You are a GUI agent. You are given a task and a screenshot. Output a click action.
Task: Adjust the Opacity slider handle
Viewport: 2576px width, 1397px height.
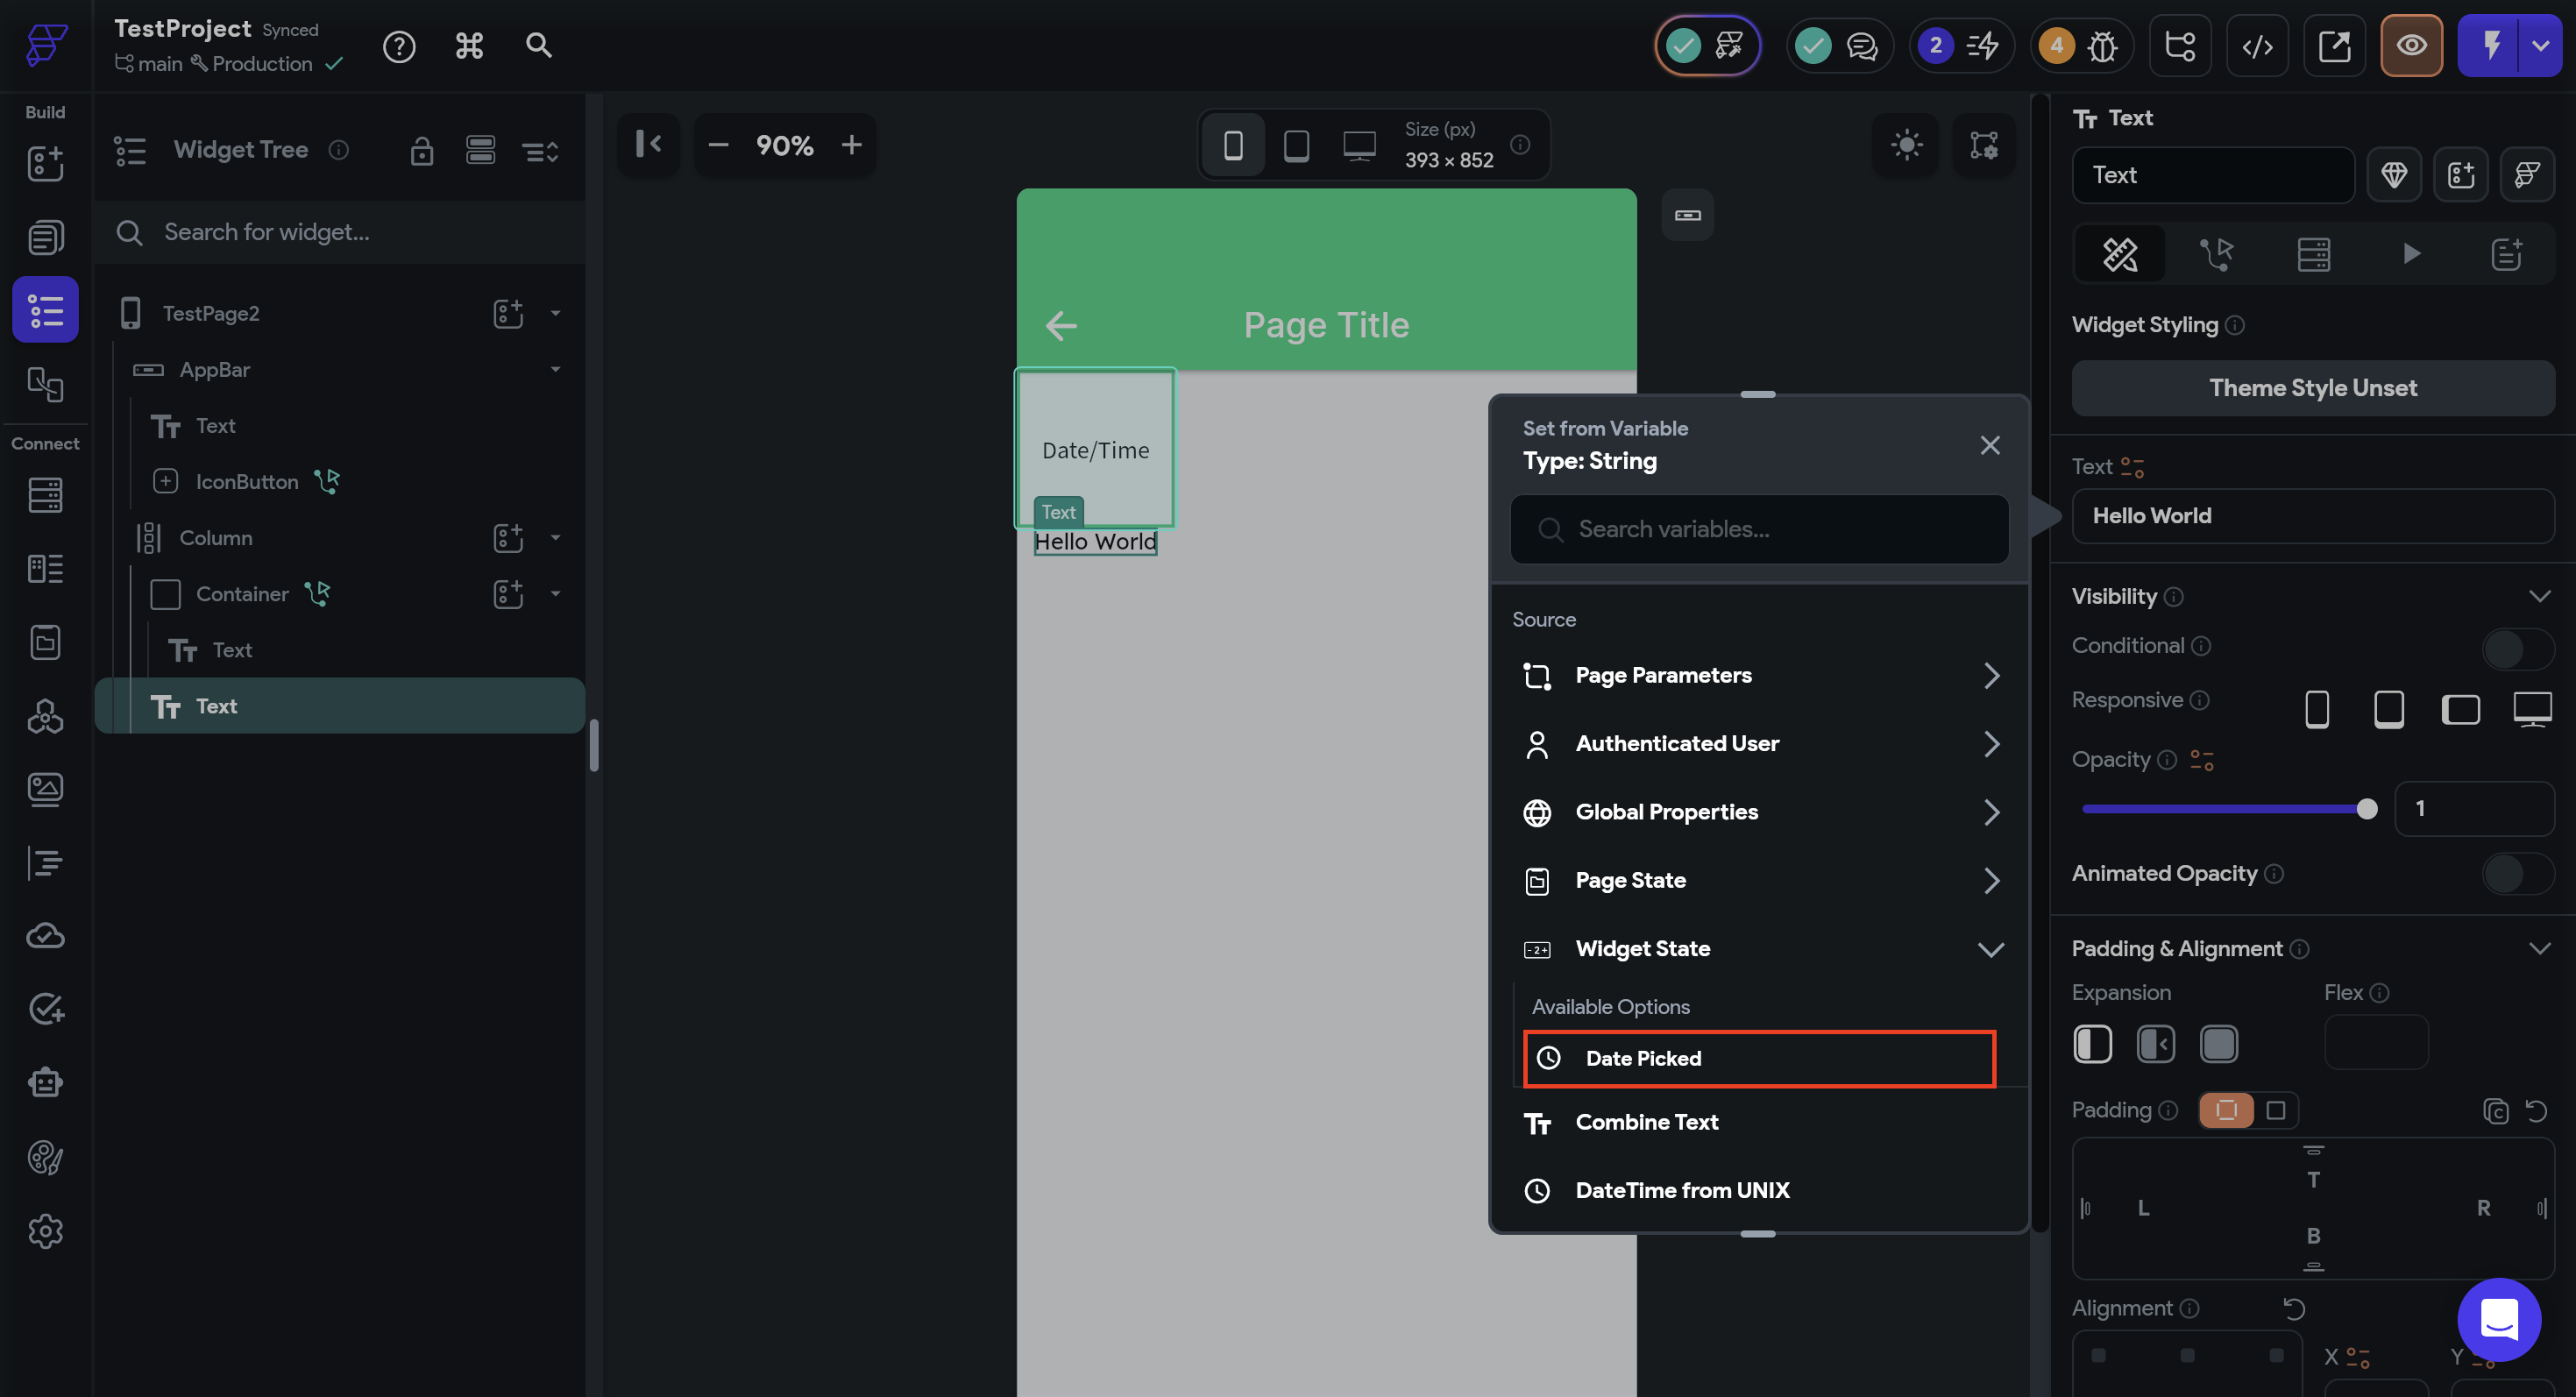point(2366,809)
